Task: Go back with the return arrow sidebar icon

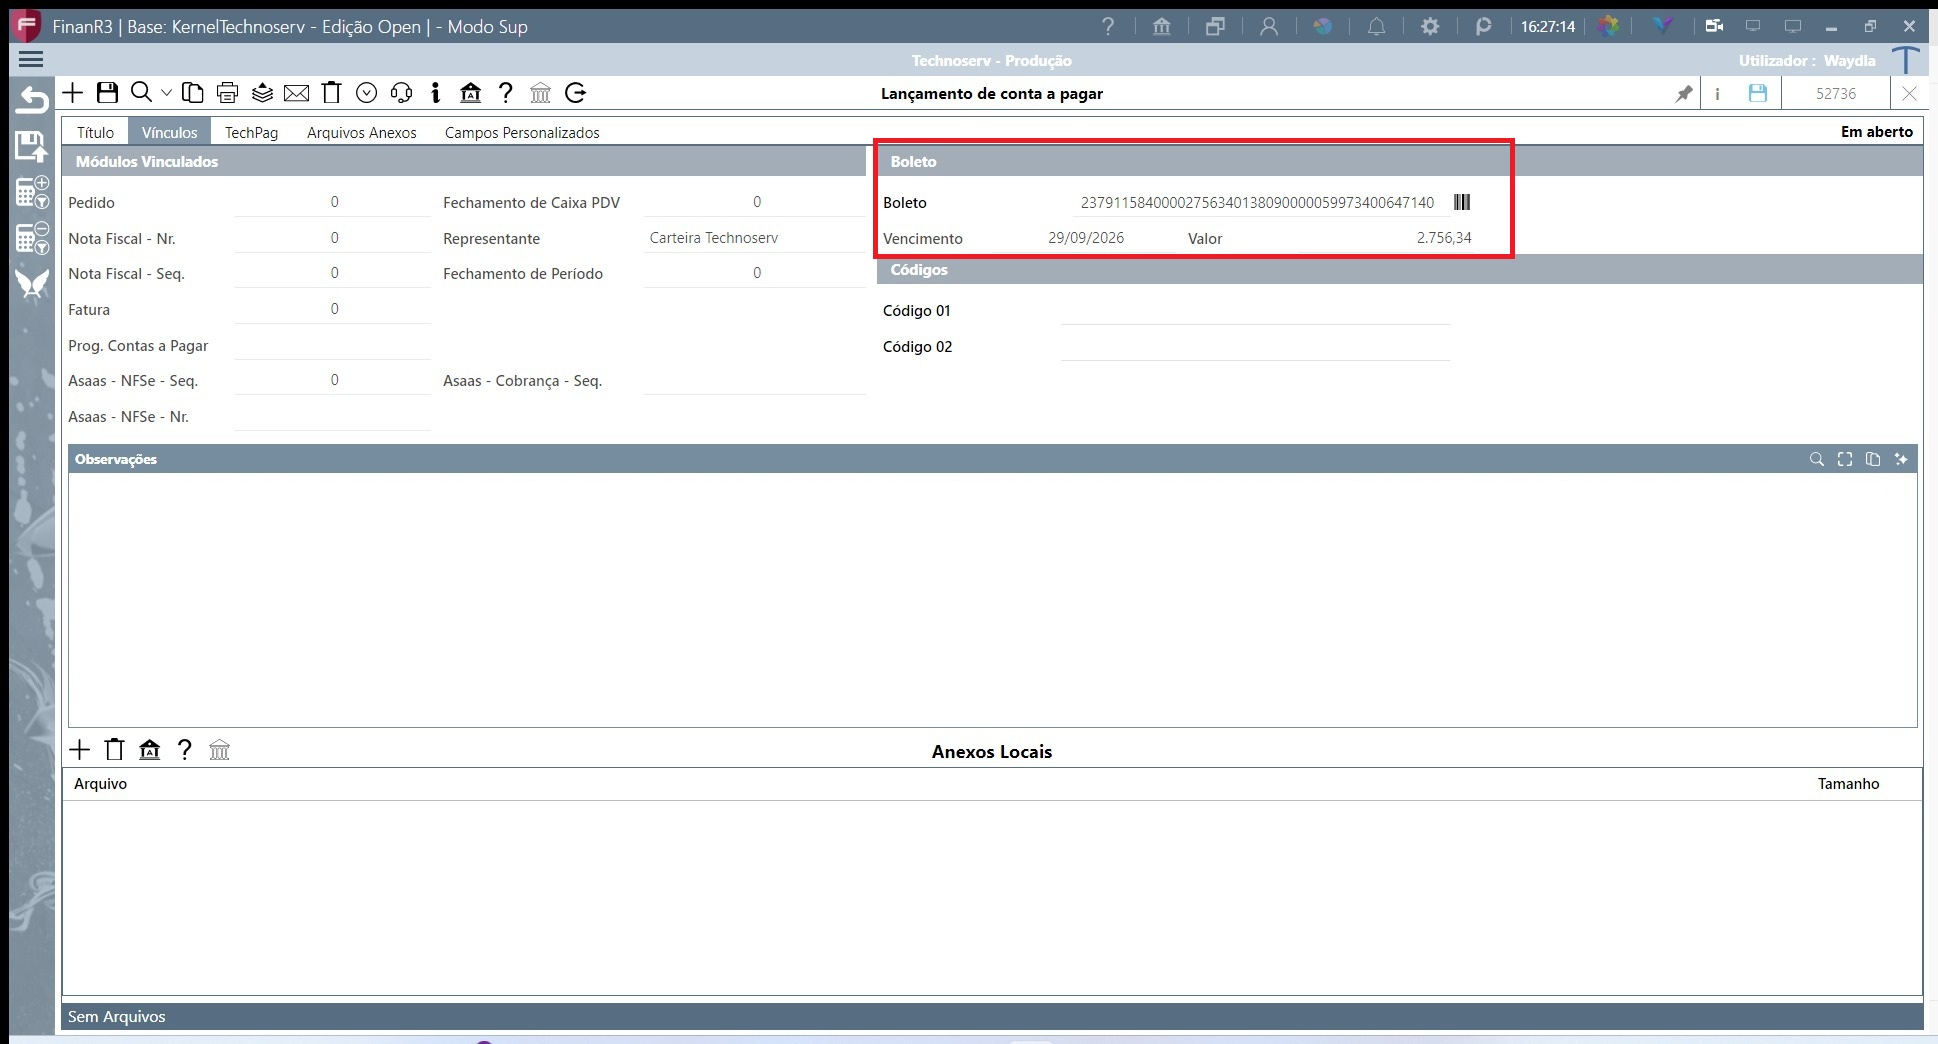Action: (32, 100)
